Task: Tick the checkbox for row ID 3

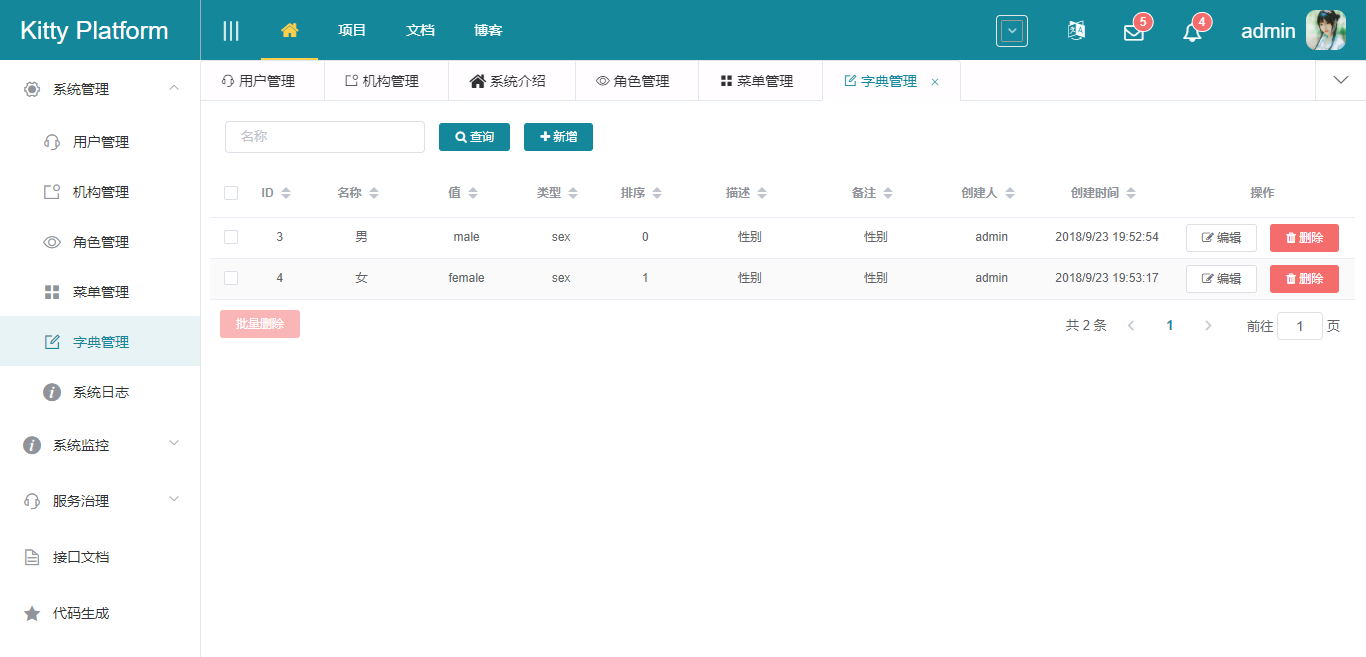Action: 231,237
